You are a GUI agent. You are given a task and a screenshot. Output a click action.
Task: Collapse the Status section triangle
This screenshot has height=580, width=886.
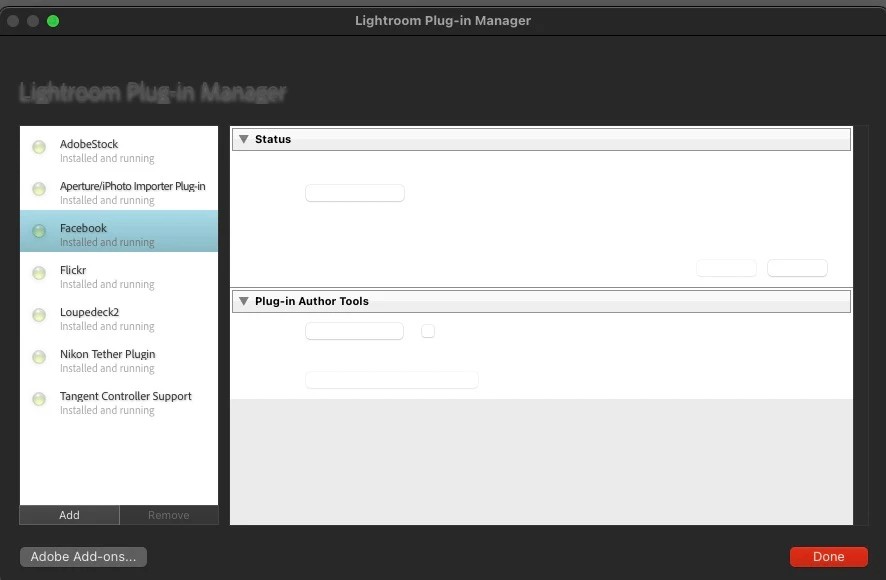244,139
